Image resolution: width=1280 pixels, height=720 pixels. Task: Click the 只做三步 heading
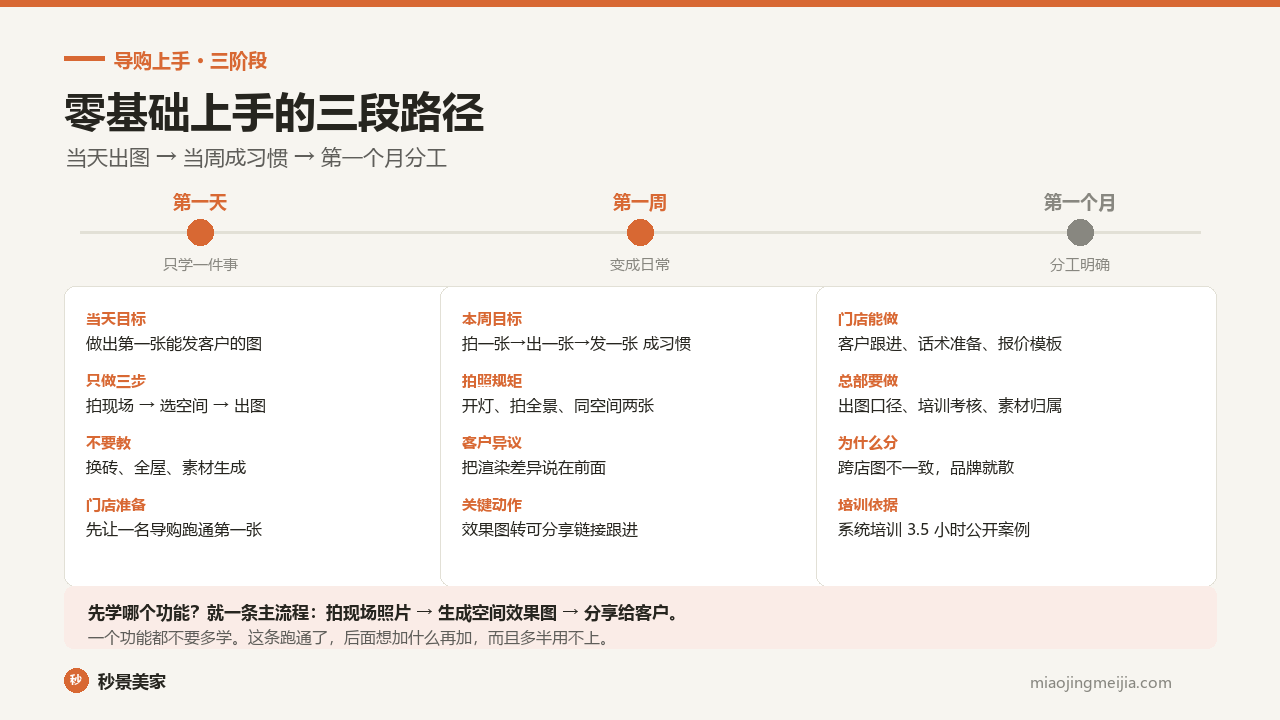pos(116,381)
